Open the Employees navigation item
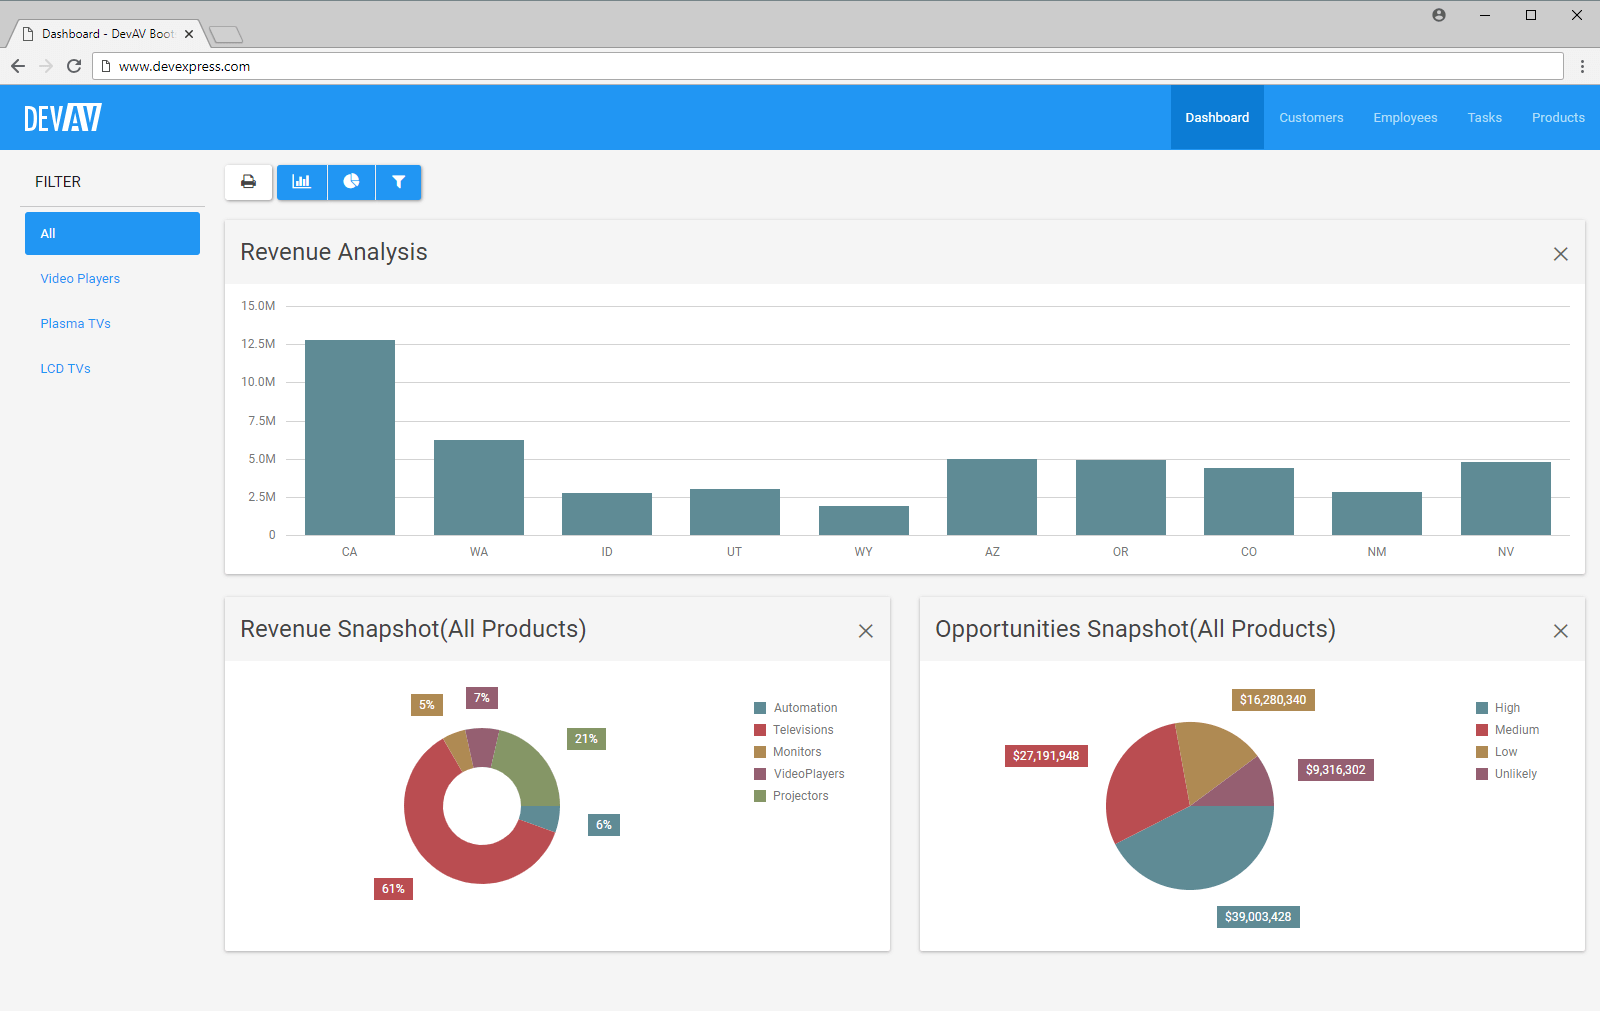The width and height of the screenshot is (1600, 1011). (1405, 117)
